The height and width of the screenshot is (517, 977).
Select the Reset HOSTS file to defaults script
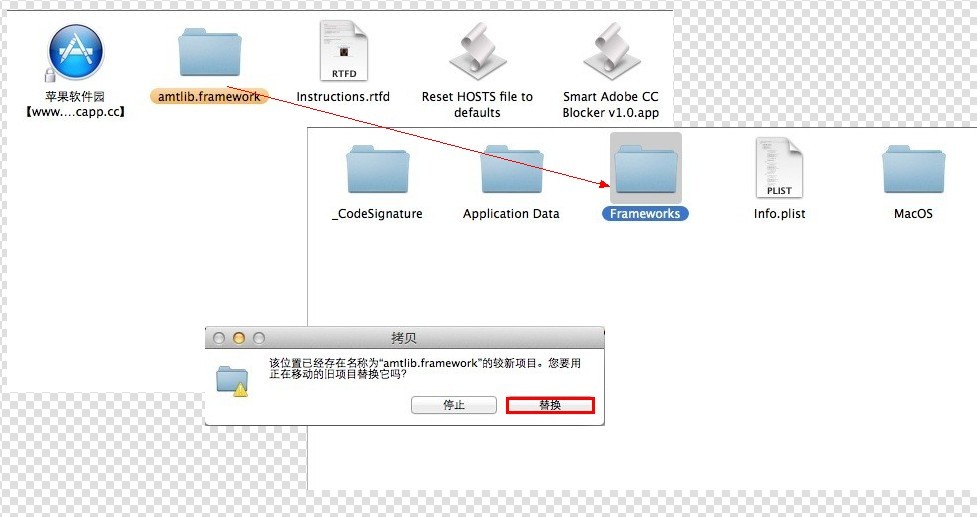coord(477,51)
